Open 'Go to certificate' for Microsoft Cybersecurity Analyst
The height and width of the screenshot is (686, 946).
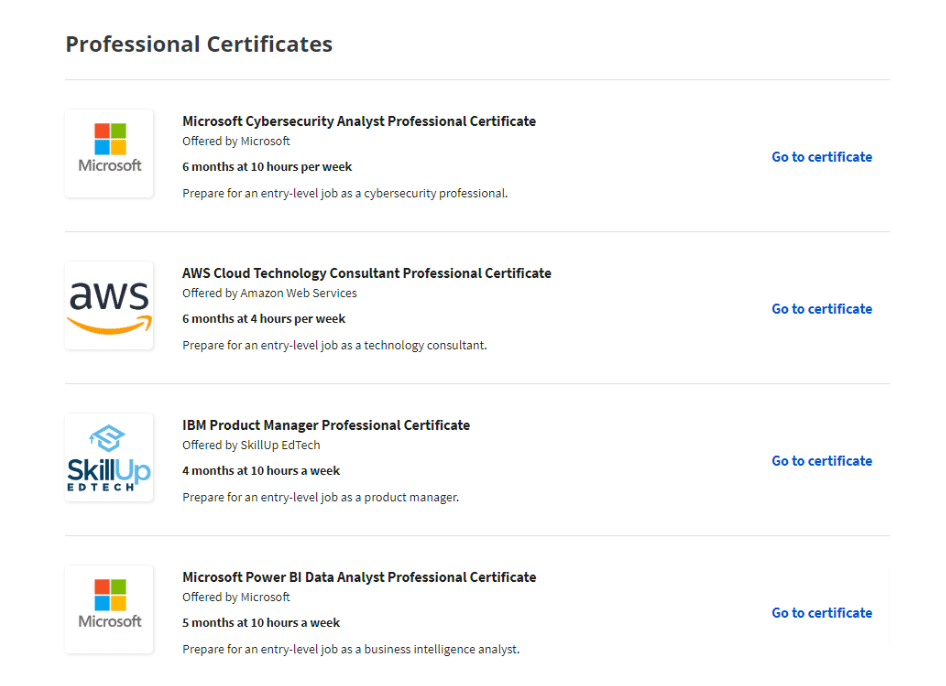click(822, 157)
